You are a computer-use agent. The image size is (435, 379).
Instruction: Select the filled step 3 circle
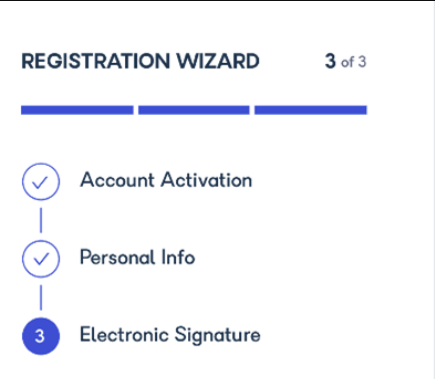(41, 336)
